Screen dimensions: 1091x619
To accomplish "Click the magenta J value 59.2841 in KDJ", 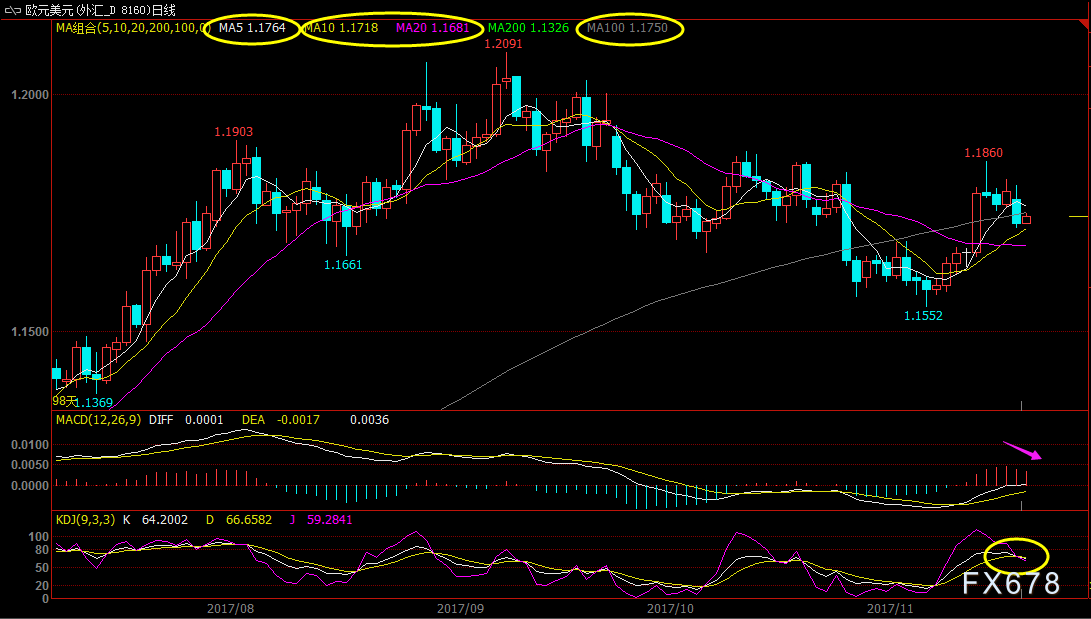I will click(x=329, y=520).
